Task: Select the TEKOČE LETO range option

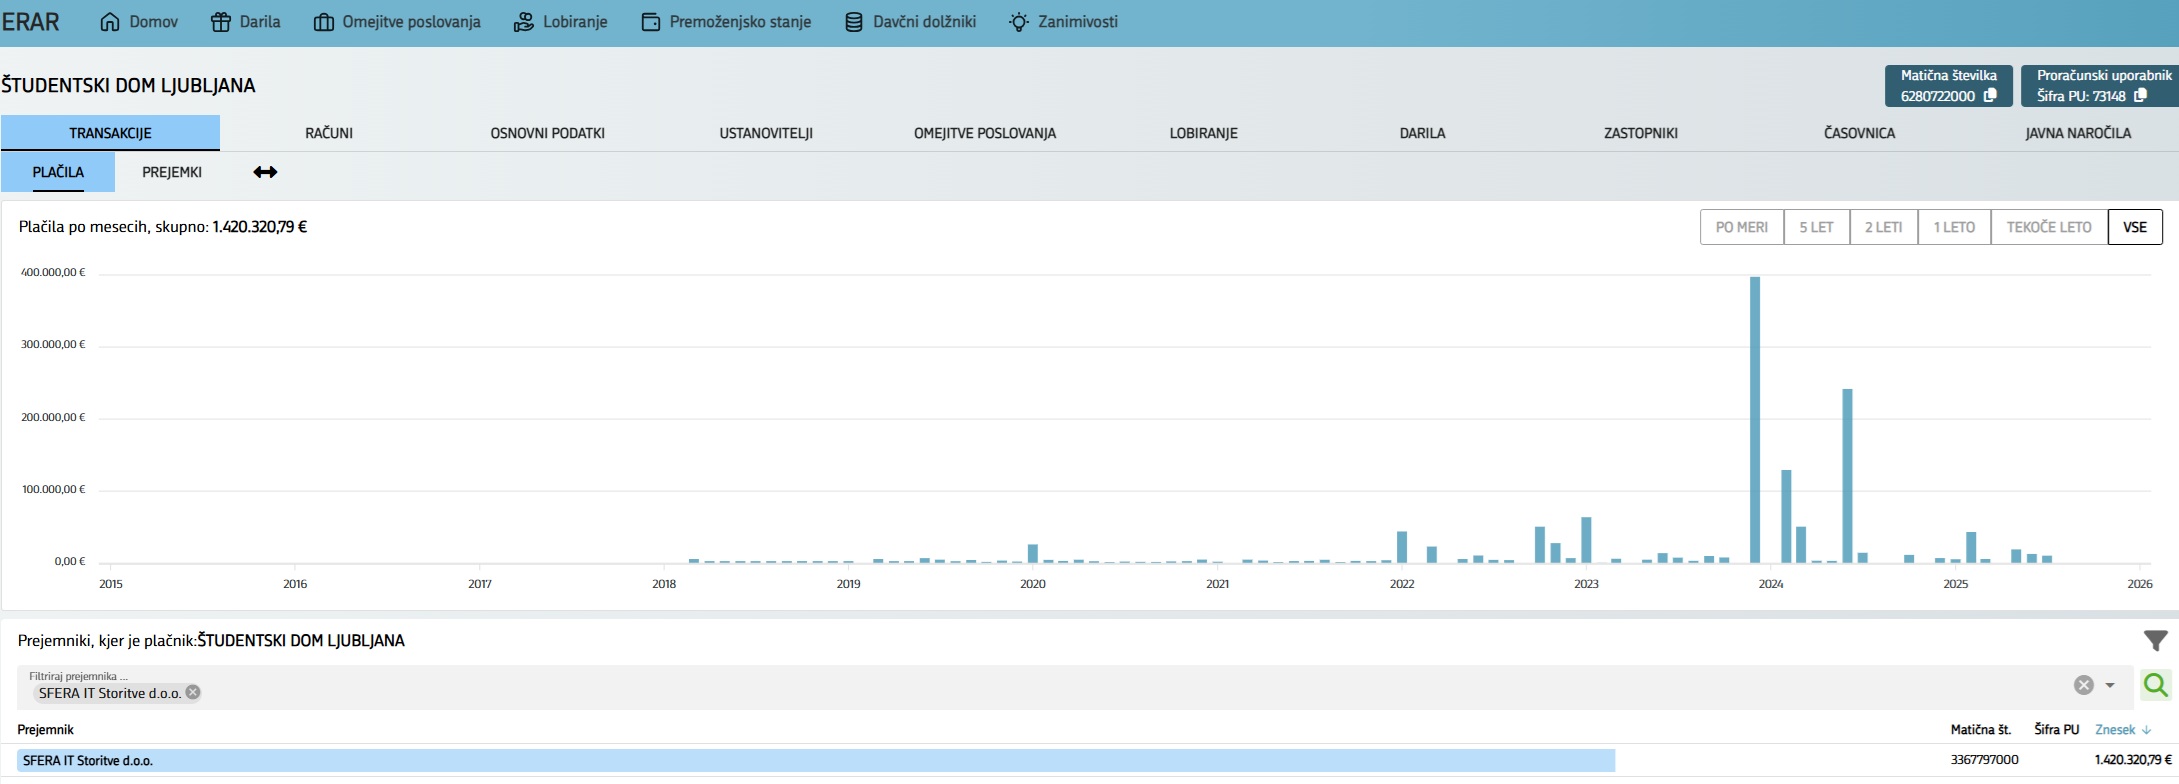Action: pyautogui.click(x=2048, y=227)
